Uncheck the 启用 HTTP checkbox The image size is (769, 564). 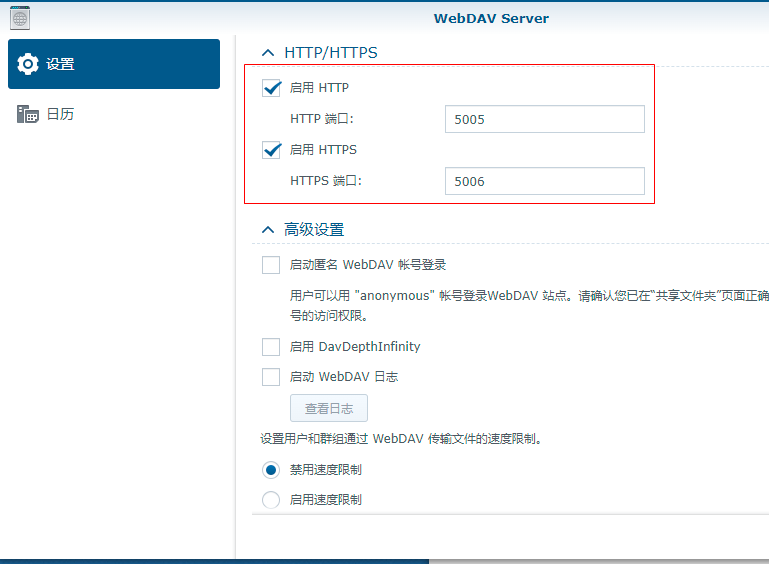click(x=271, y=88)
